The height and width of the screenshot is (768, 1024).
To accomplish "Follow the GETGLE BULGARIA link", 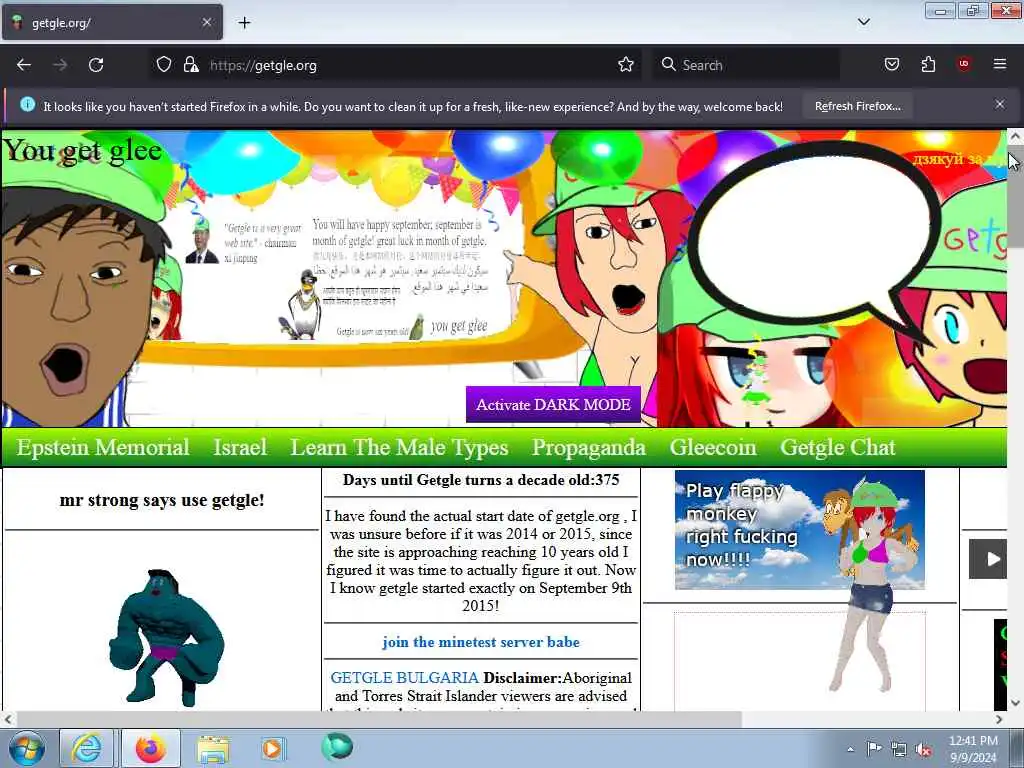I will (404, 678).
